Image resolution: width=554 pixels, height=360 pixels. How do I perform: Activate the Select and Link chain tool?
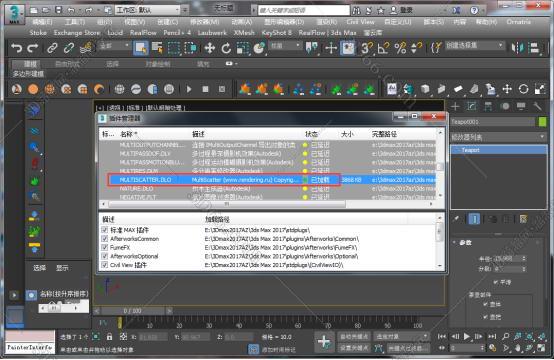tap(52, 48)
